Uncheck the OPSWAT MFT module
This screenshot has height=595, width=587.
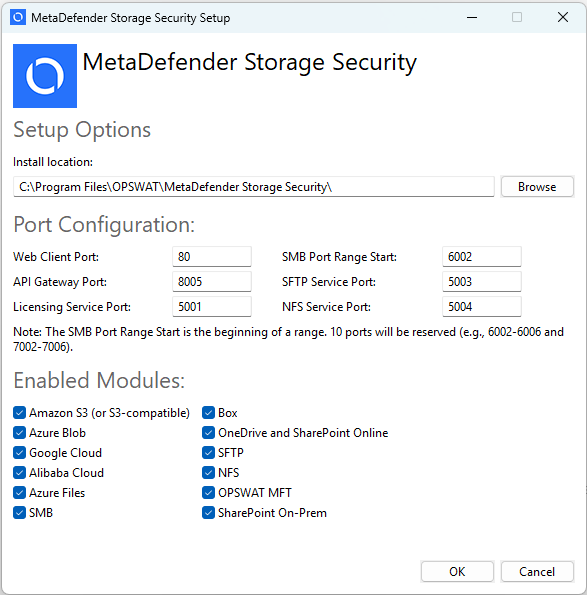(x=208, y=493)
